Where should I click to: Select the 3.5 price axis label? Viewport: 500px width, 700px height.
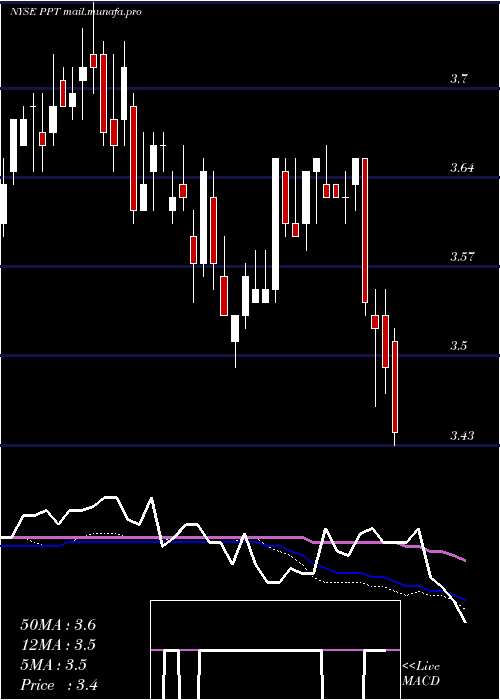[458, 346]
